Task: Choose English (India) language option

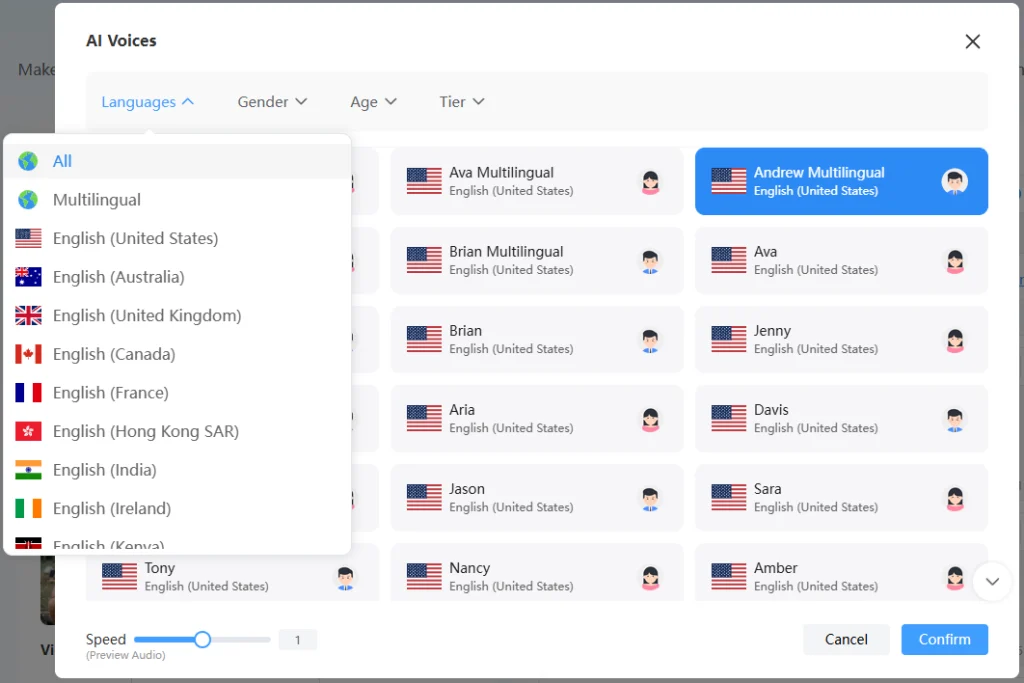Action: 105,470
